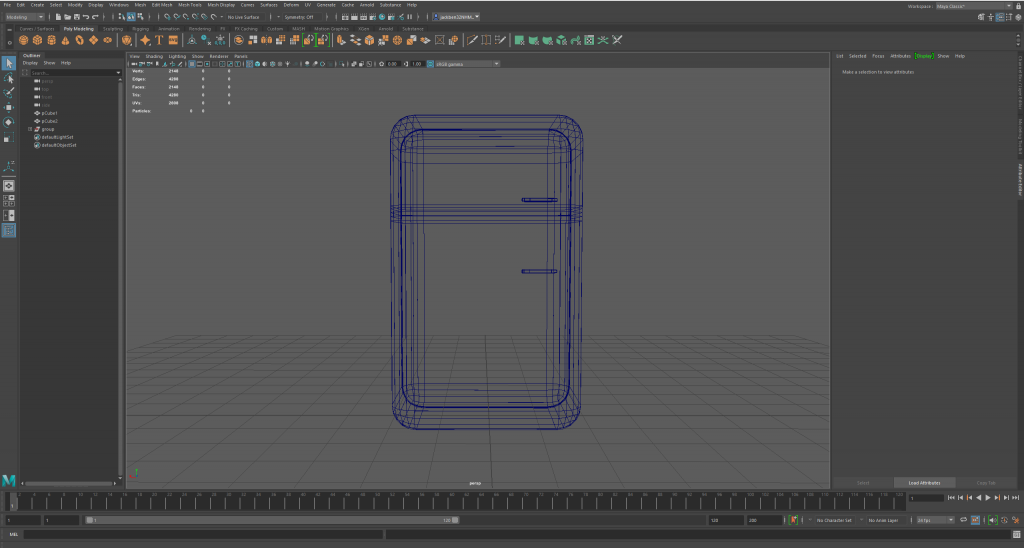Expand the group node in Outliner
The width and height of the screenshot is (1024, 548).
[x=30, y=129]
